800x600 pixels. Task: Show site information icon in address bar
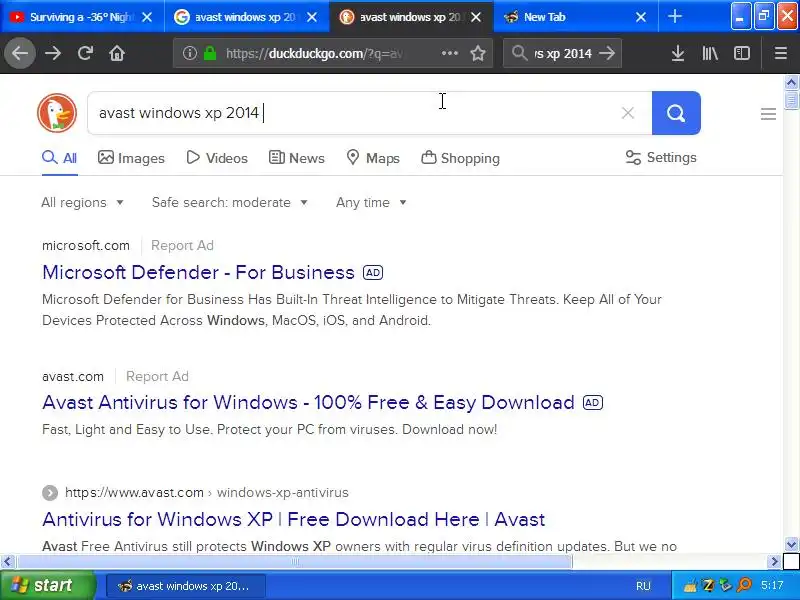point(189,53)
